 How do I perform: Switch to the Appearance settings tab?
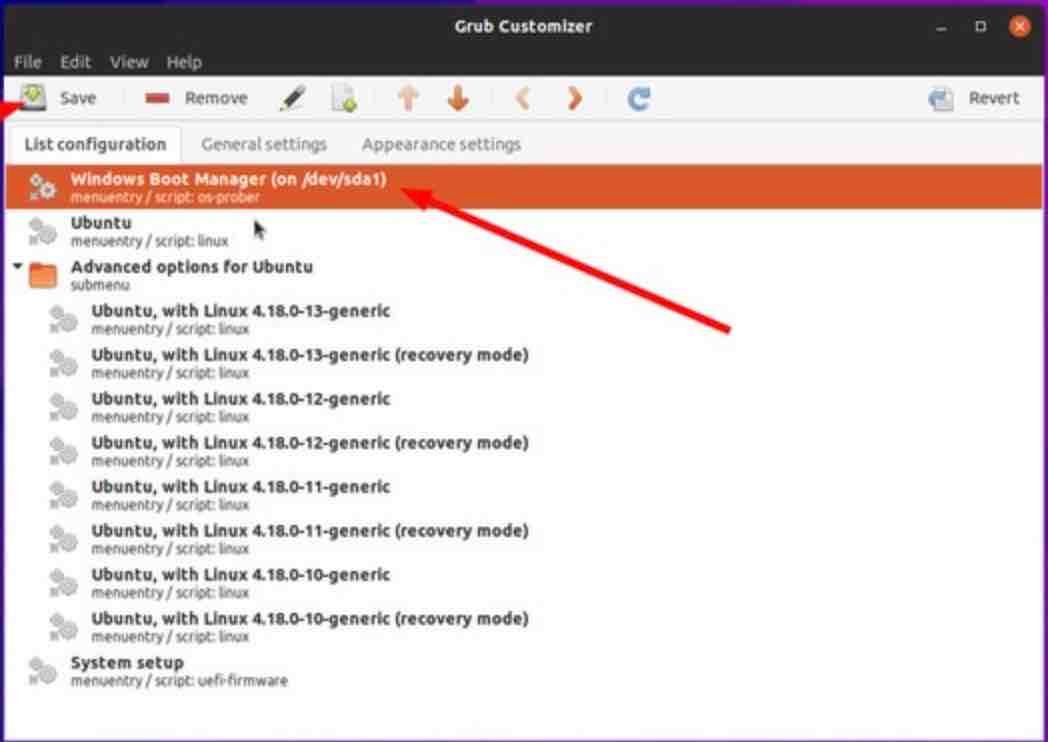[x=441, y=144]
